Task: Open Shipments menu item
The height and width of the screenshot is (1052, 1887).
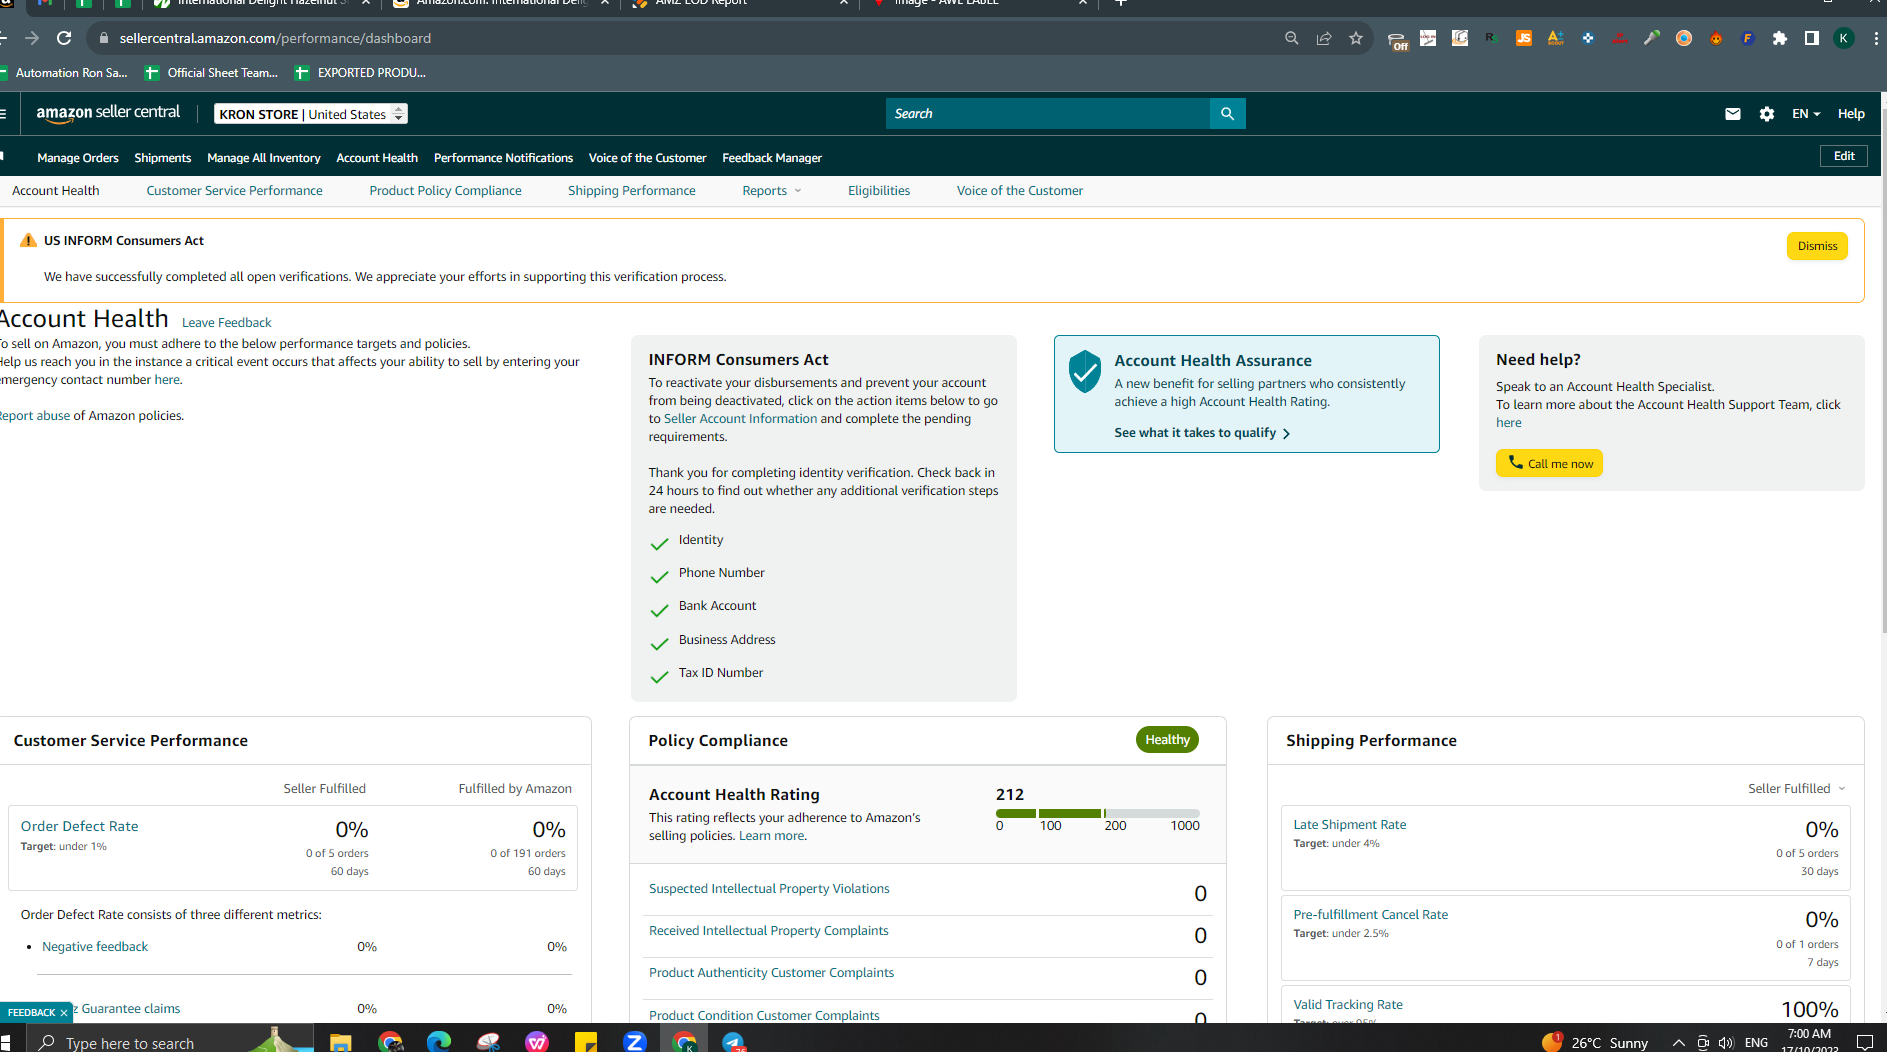Action: click(163, 158)
